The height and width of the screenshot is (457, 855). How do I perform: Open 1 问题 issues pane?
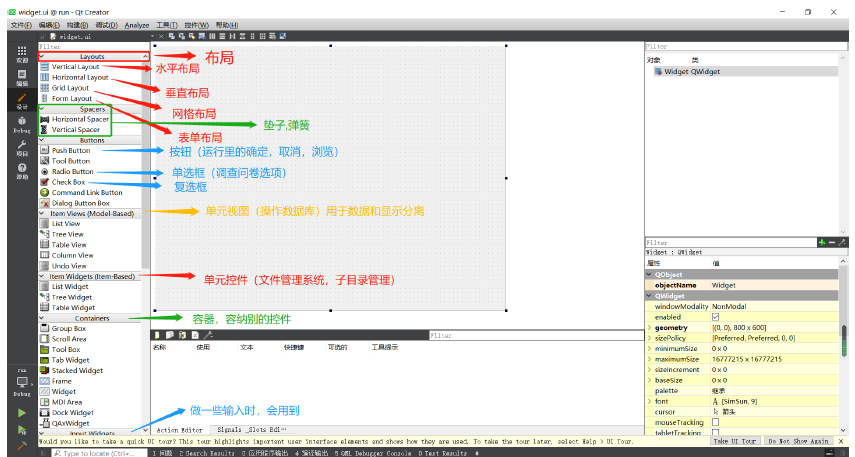pyautogui.click(x=162, y=453)
